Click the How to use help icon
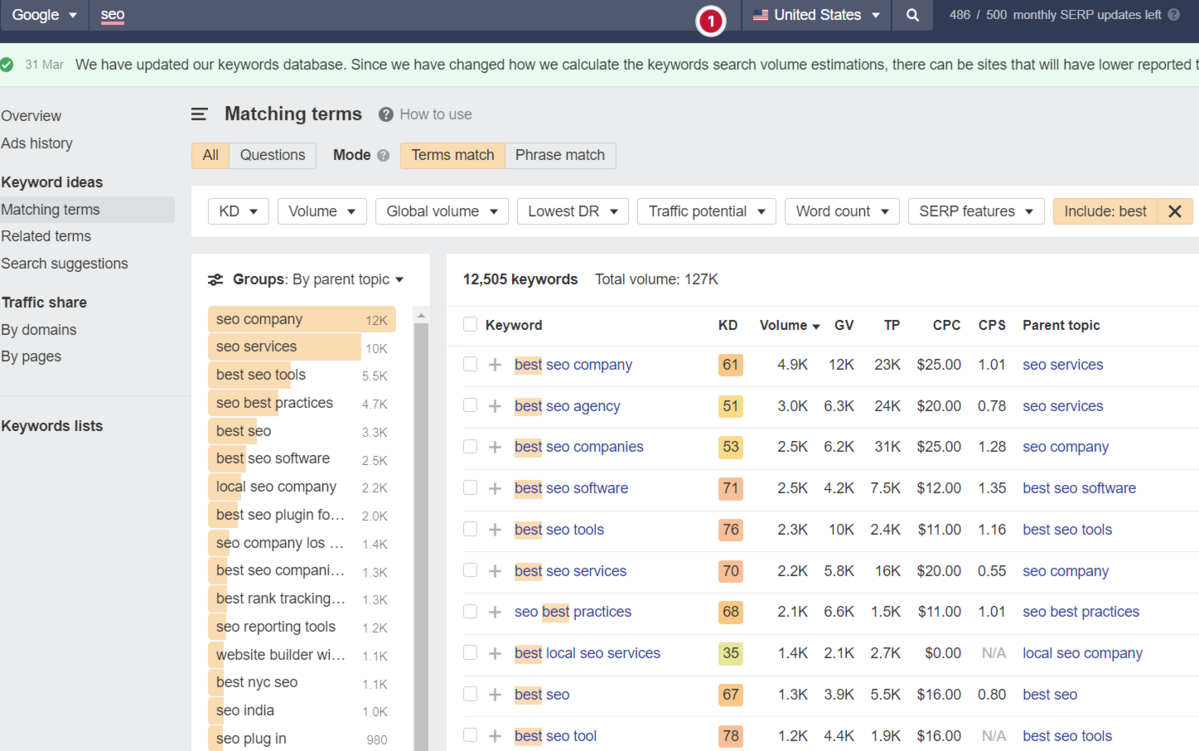Viewport: 1199px width, 751px height. (x=385, y=114)
